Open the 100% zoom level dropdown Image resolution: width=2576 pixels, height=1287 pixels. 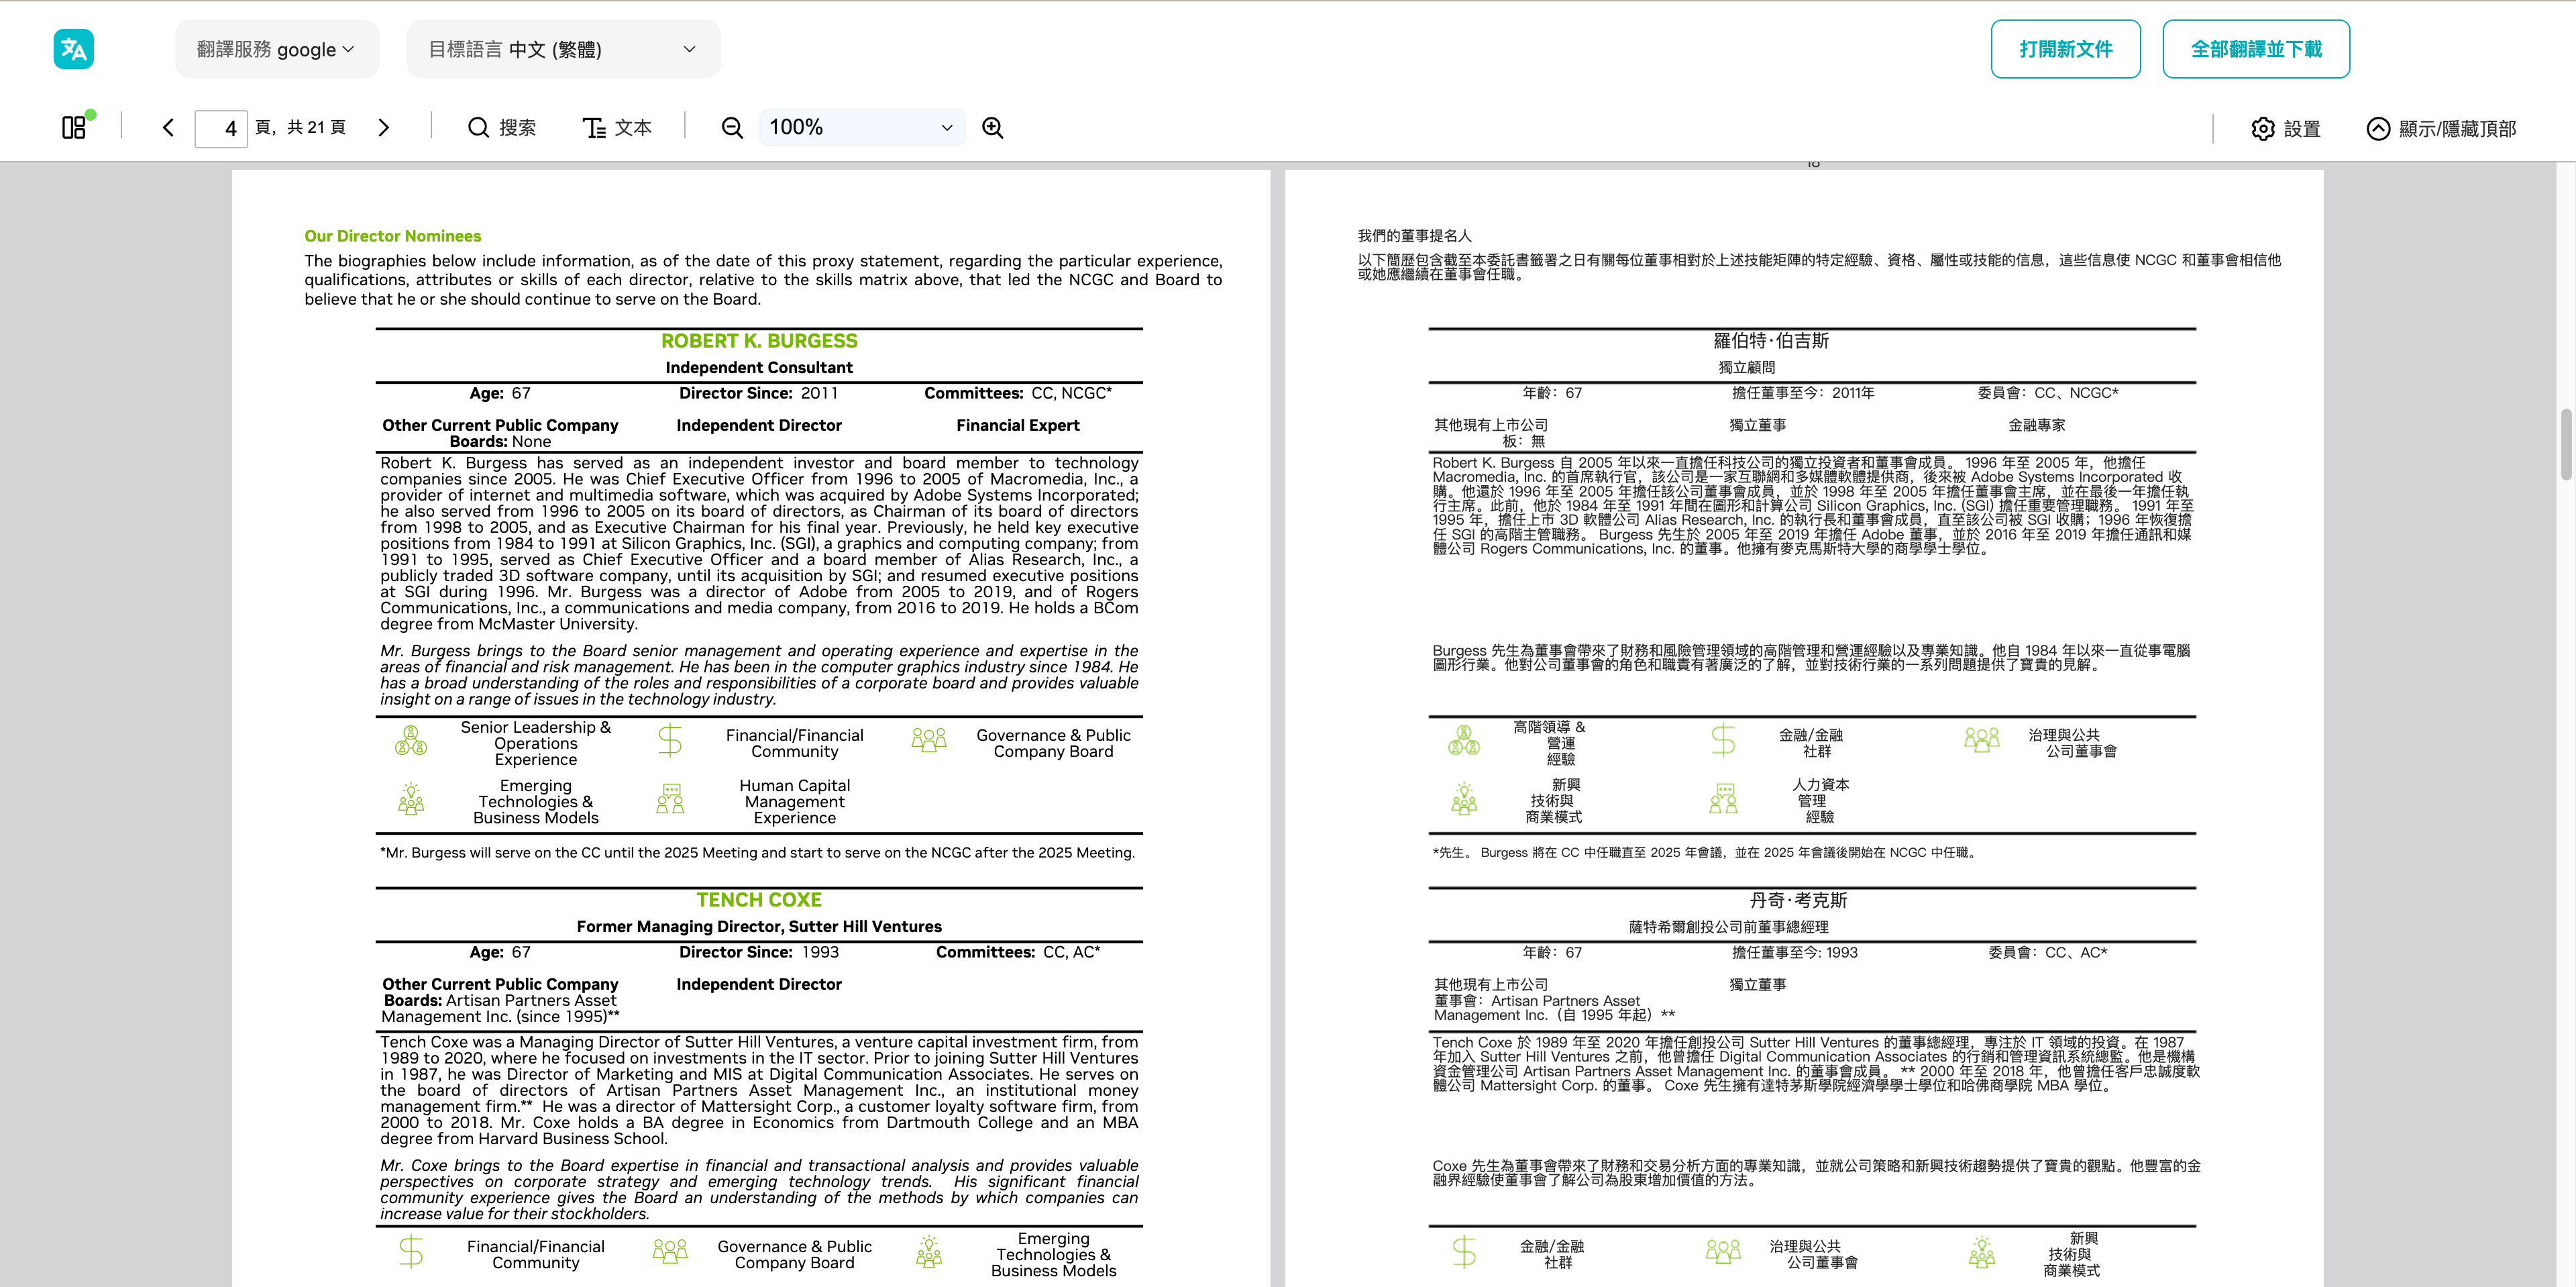[x=861, y=128]
